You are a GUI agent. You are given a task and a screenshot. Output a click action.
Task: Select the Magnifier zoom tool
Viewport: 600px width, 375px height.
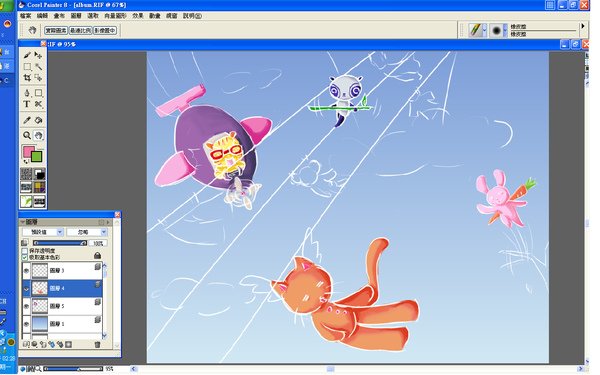click(x=27, y=135)
